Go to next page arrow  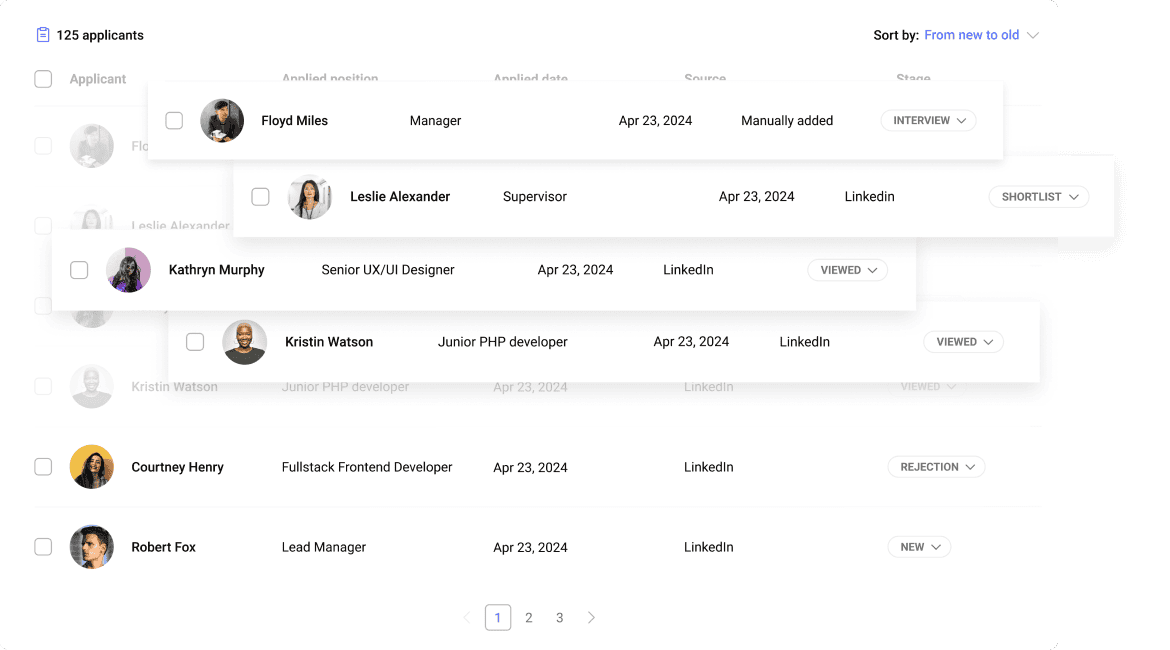click(591, 618)
